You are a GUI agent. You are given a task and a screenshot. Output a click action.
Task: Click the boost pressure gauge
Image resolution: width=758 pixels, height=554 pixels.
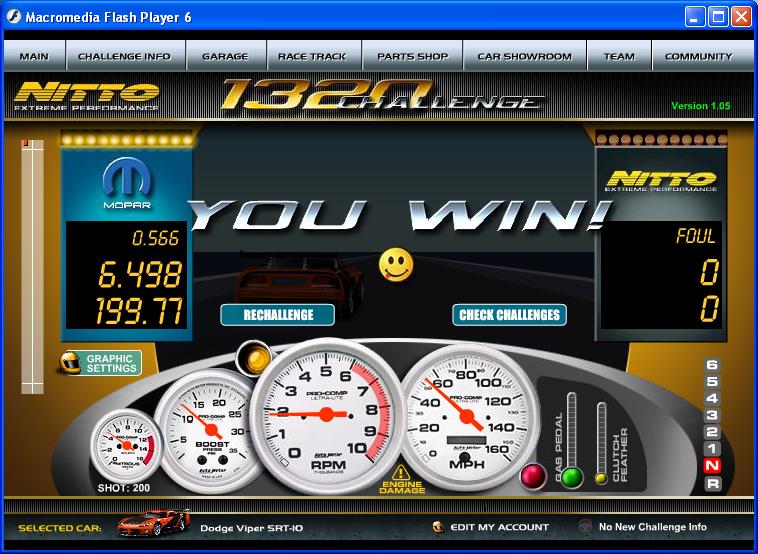pyautogui.click(x=209, y=430)
